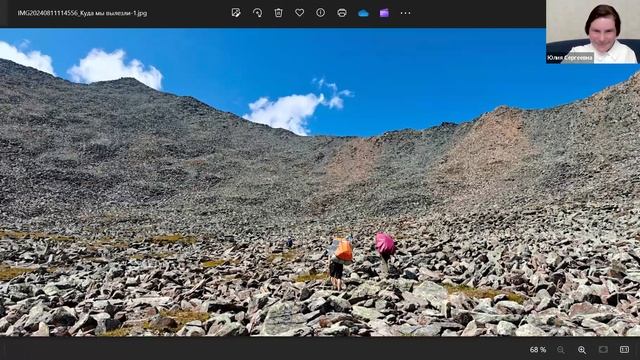Screen dimensions: 640x360
Task: Rotate the photo with the rotate icon
Action: point(257,13)
